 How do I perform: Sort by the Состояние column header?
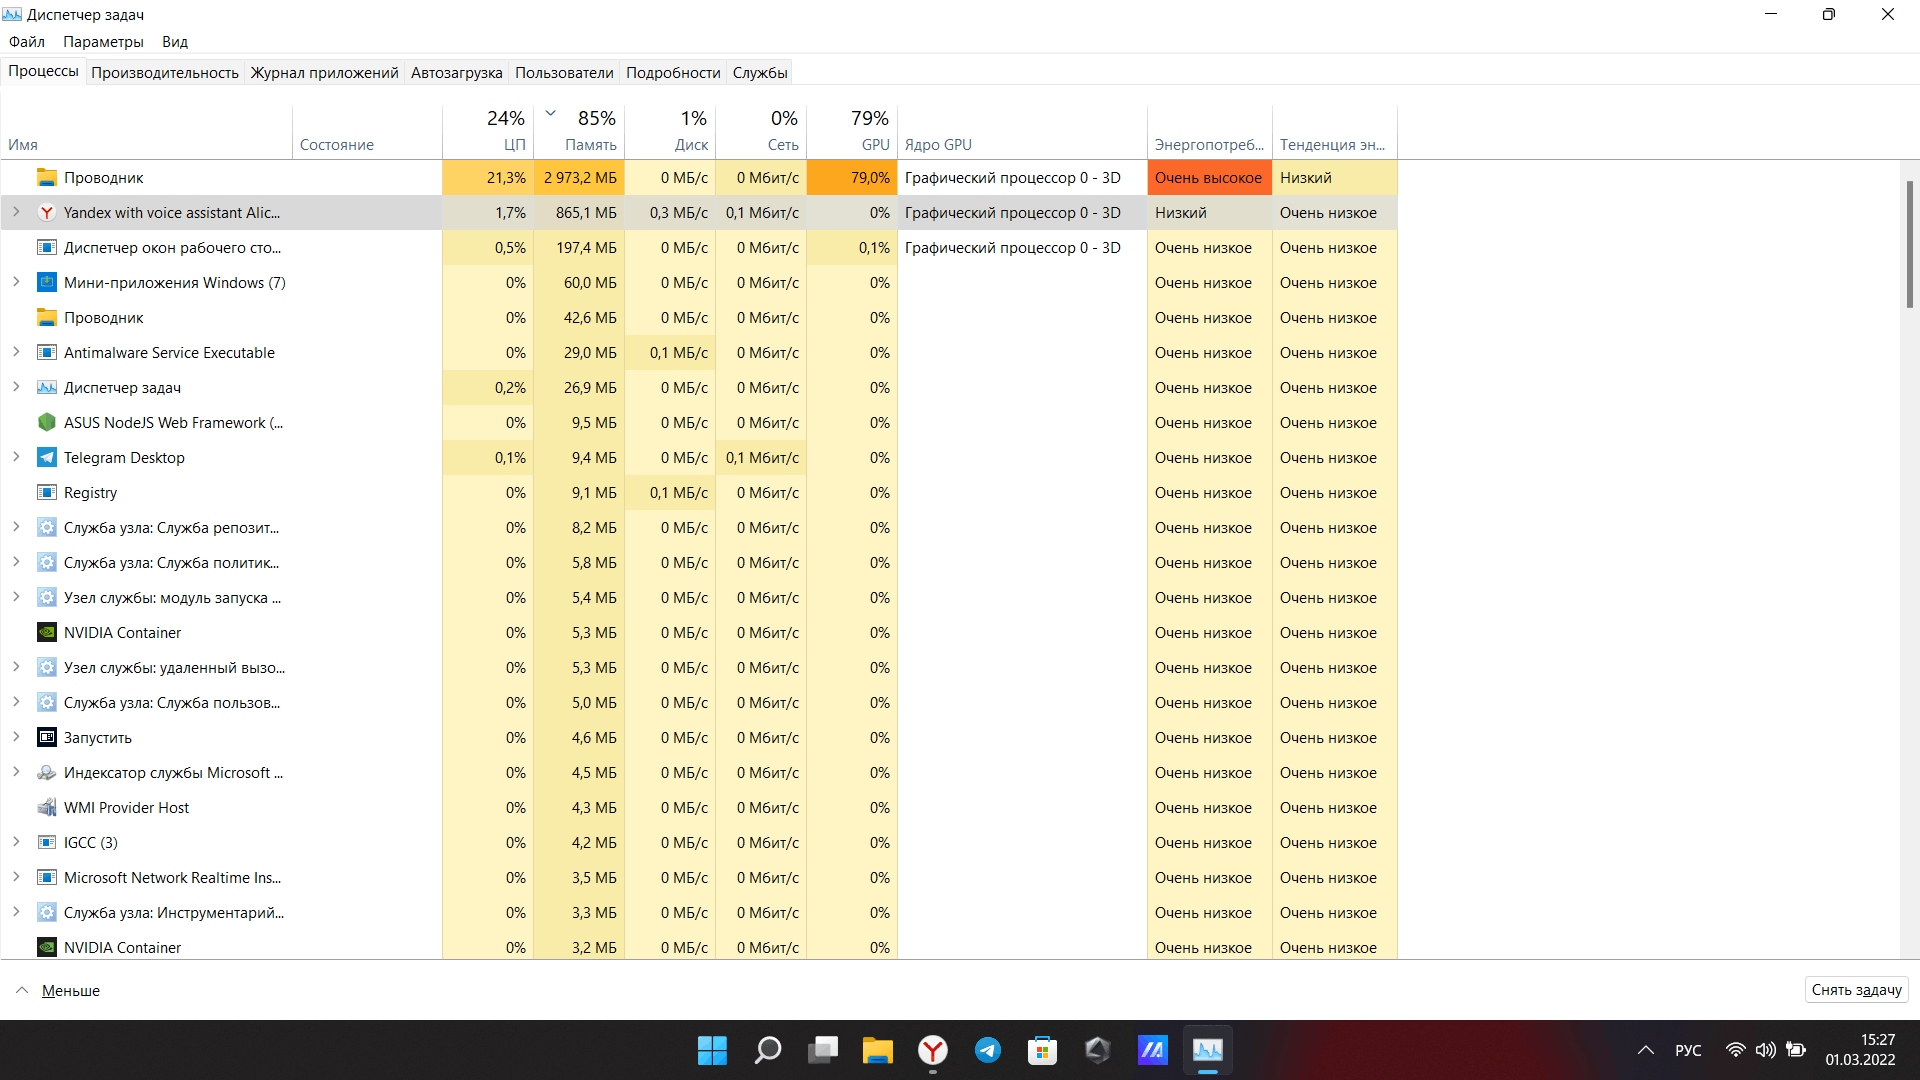point(367,131)
